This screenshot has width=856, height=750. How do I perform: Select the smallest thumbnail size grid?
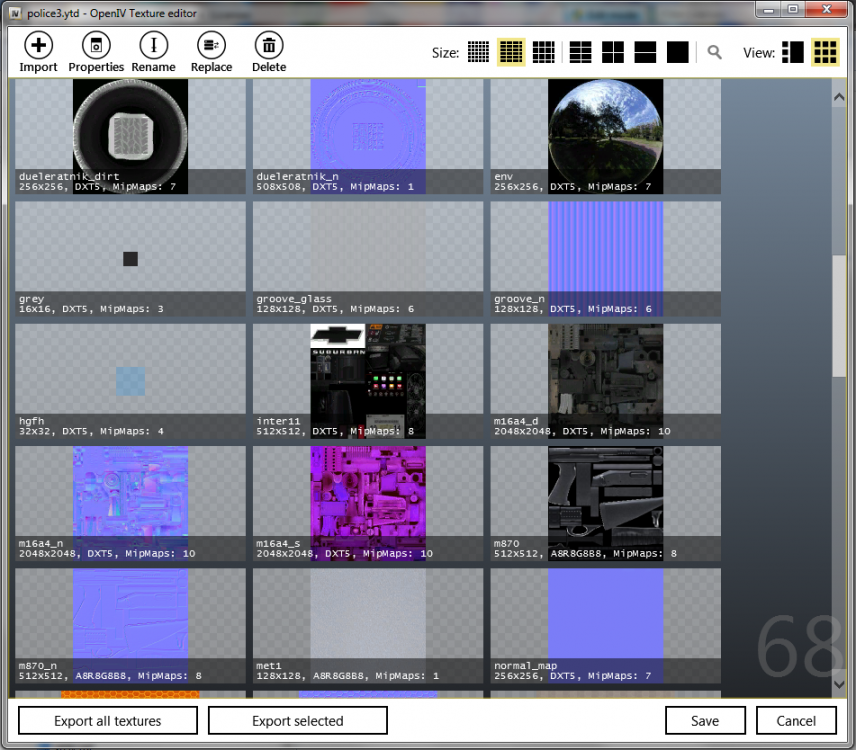tap(478, 52)
